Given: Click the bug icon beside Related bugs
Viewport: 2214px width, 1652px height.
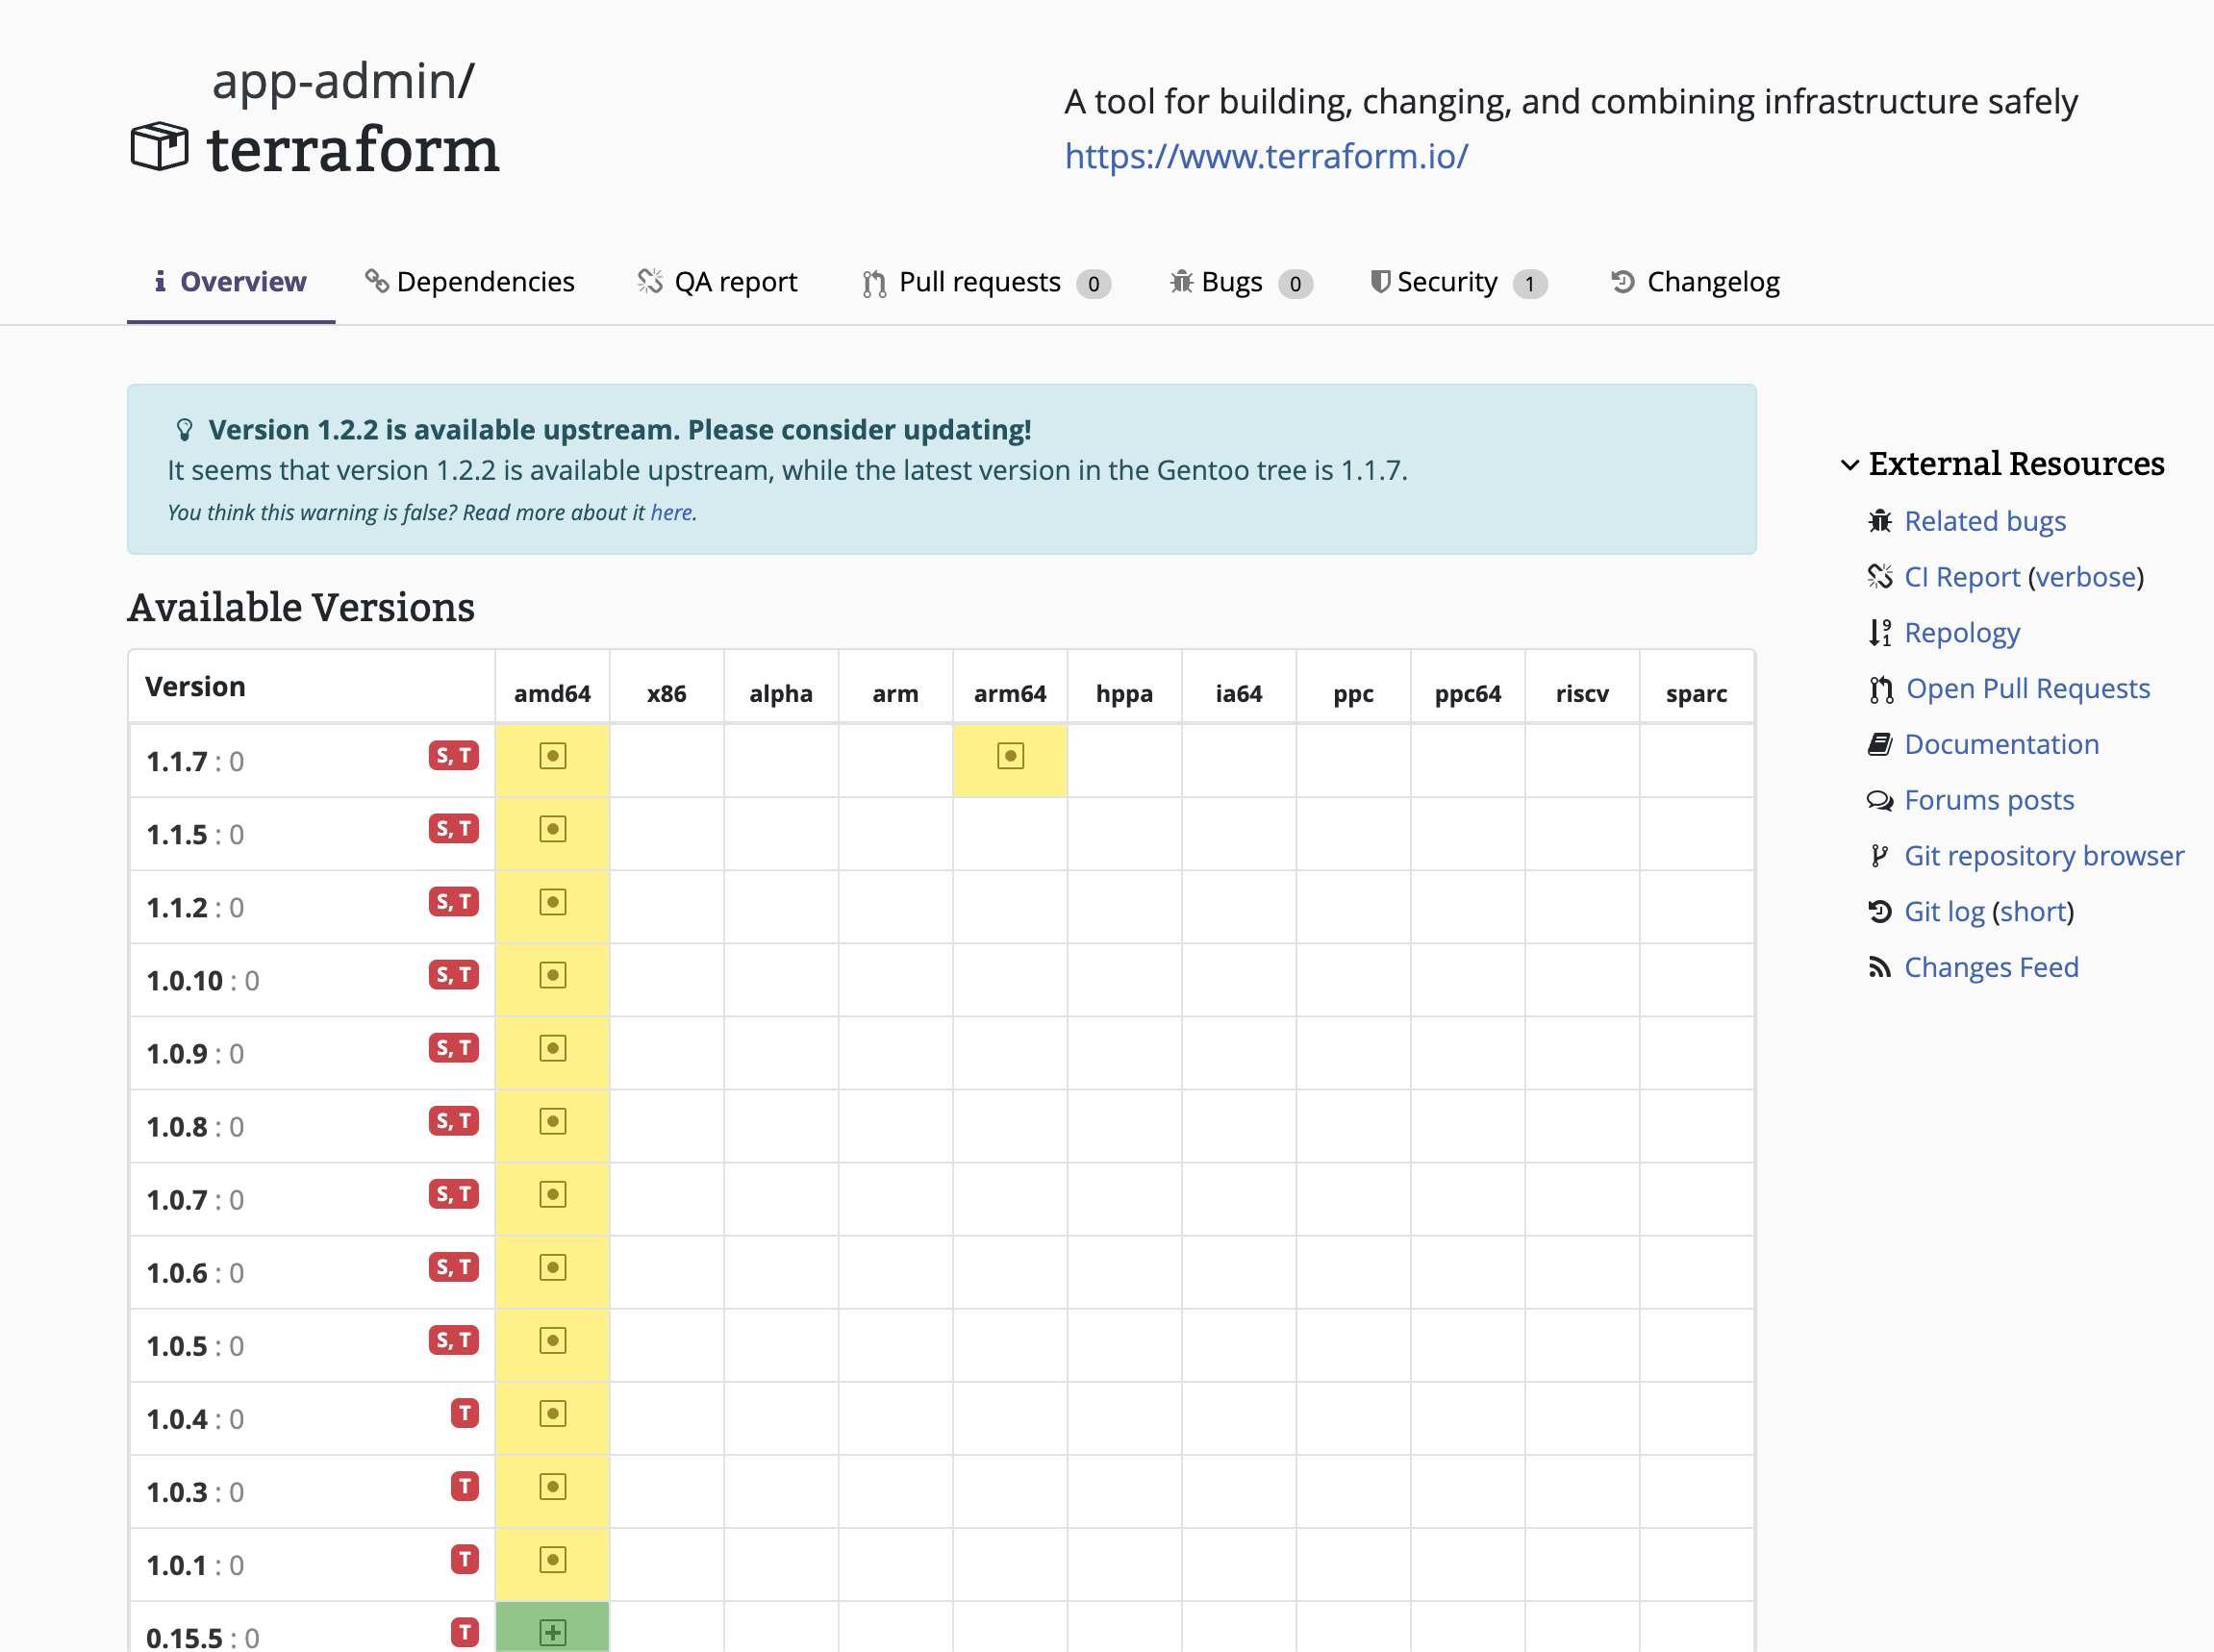Looking at the screenshot, I should [1879, 521].
